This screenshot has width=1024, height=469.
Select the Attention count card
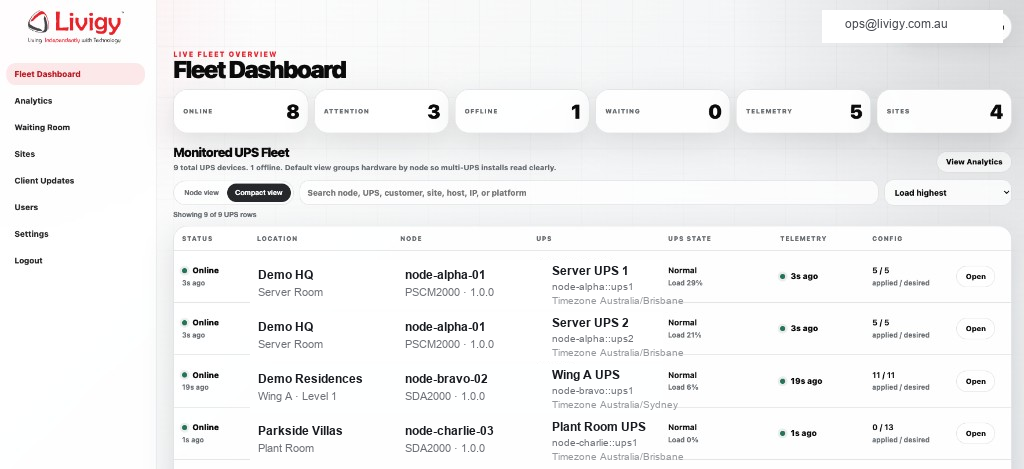[x=381, y=112]
